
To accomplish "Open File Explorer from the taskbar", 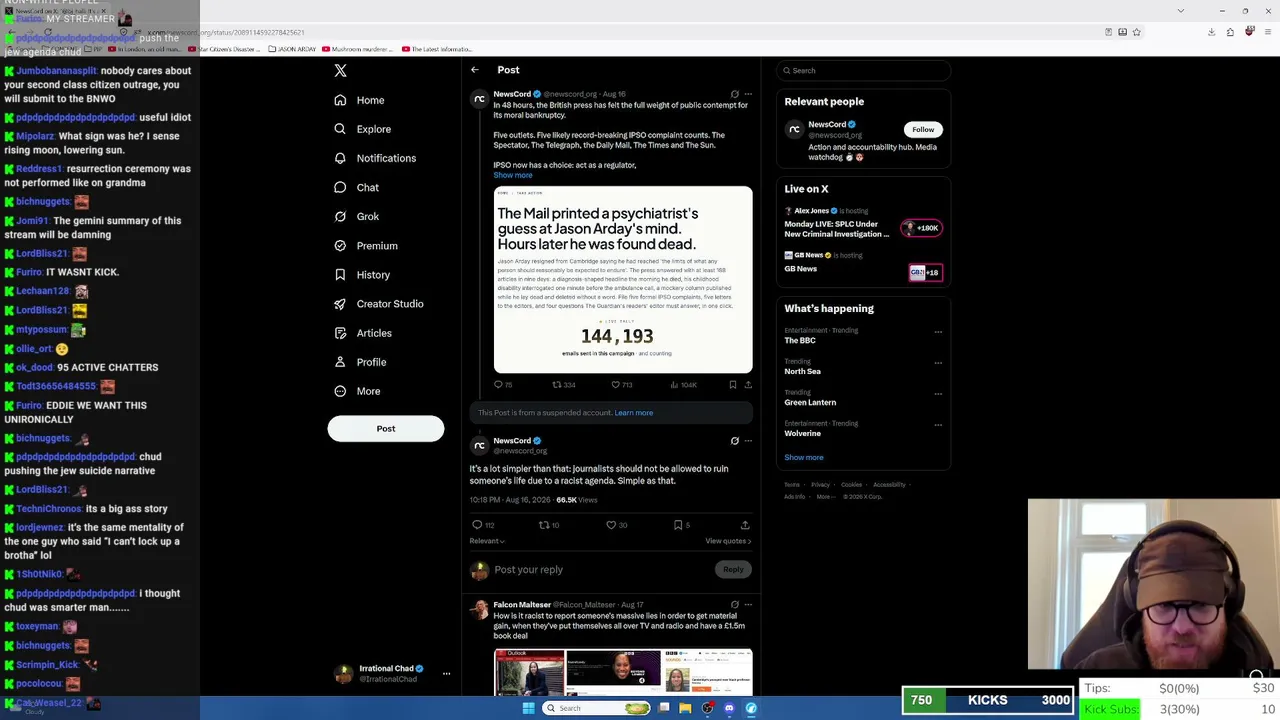I will click(x=686, y=708).
